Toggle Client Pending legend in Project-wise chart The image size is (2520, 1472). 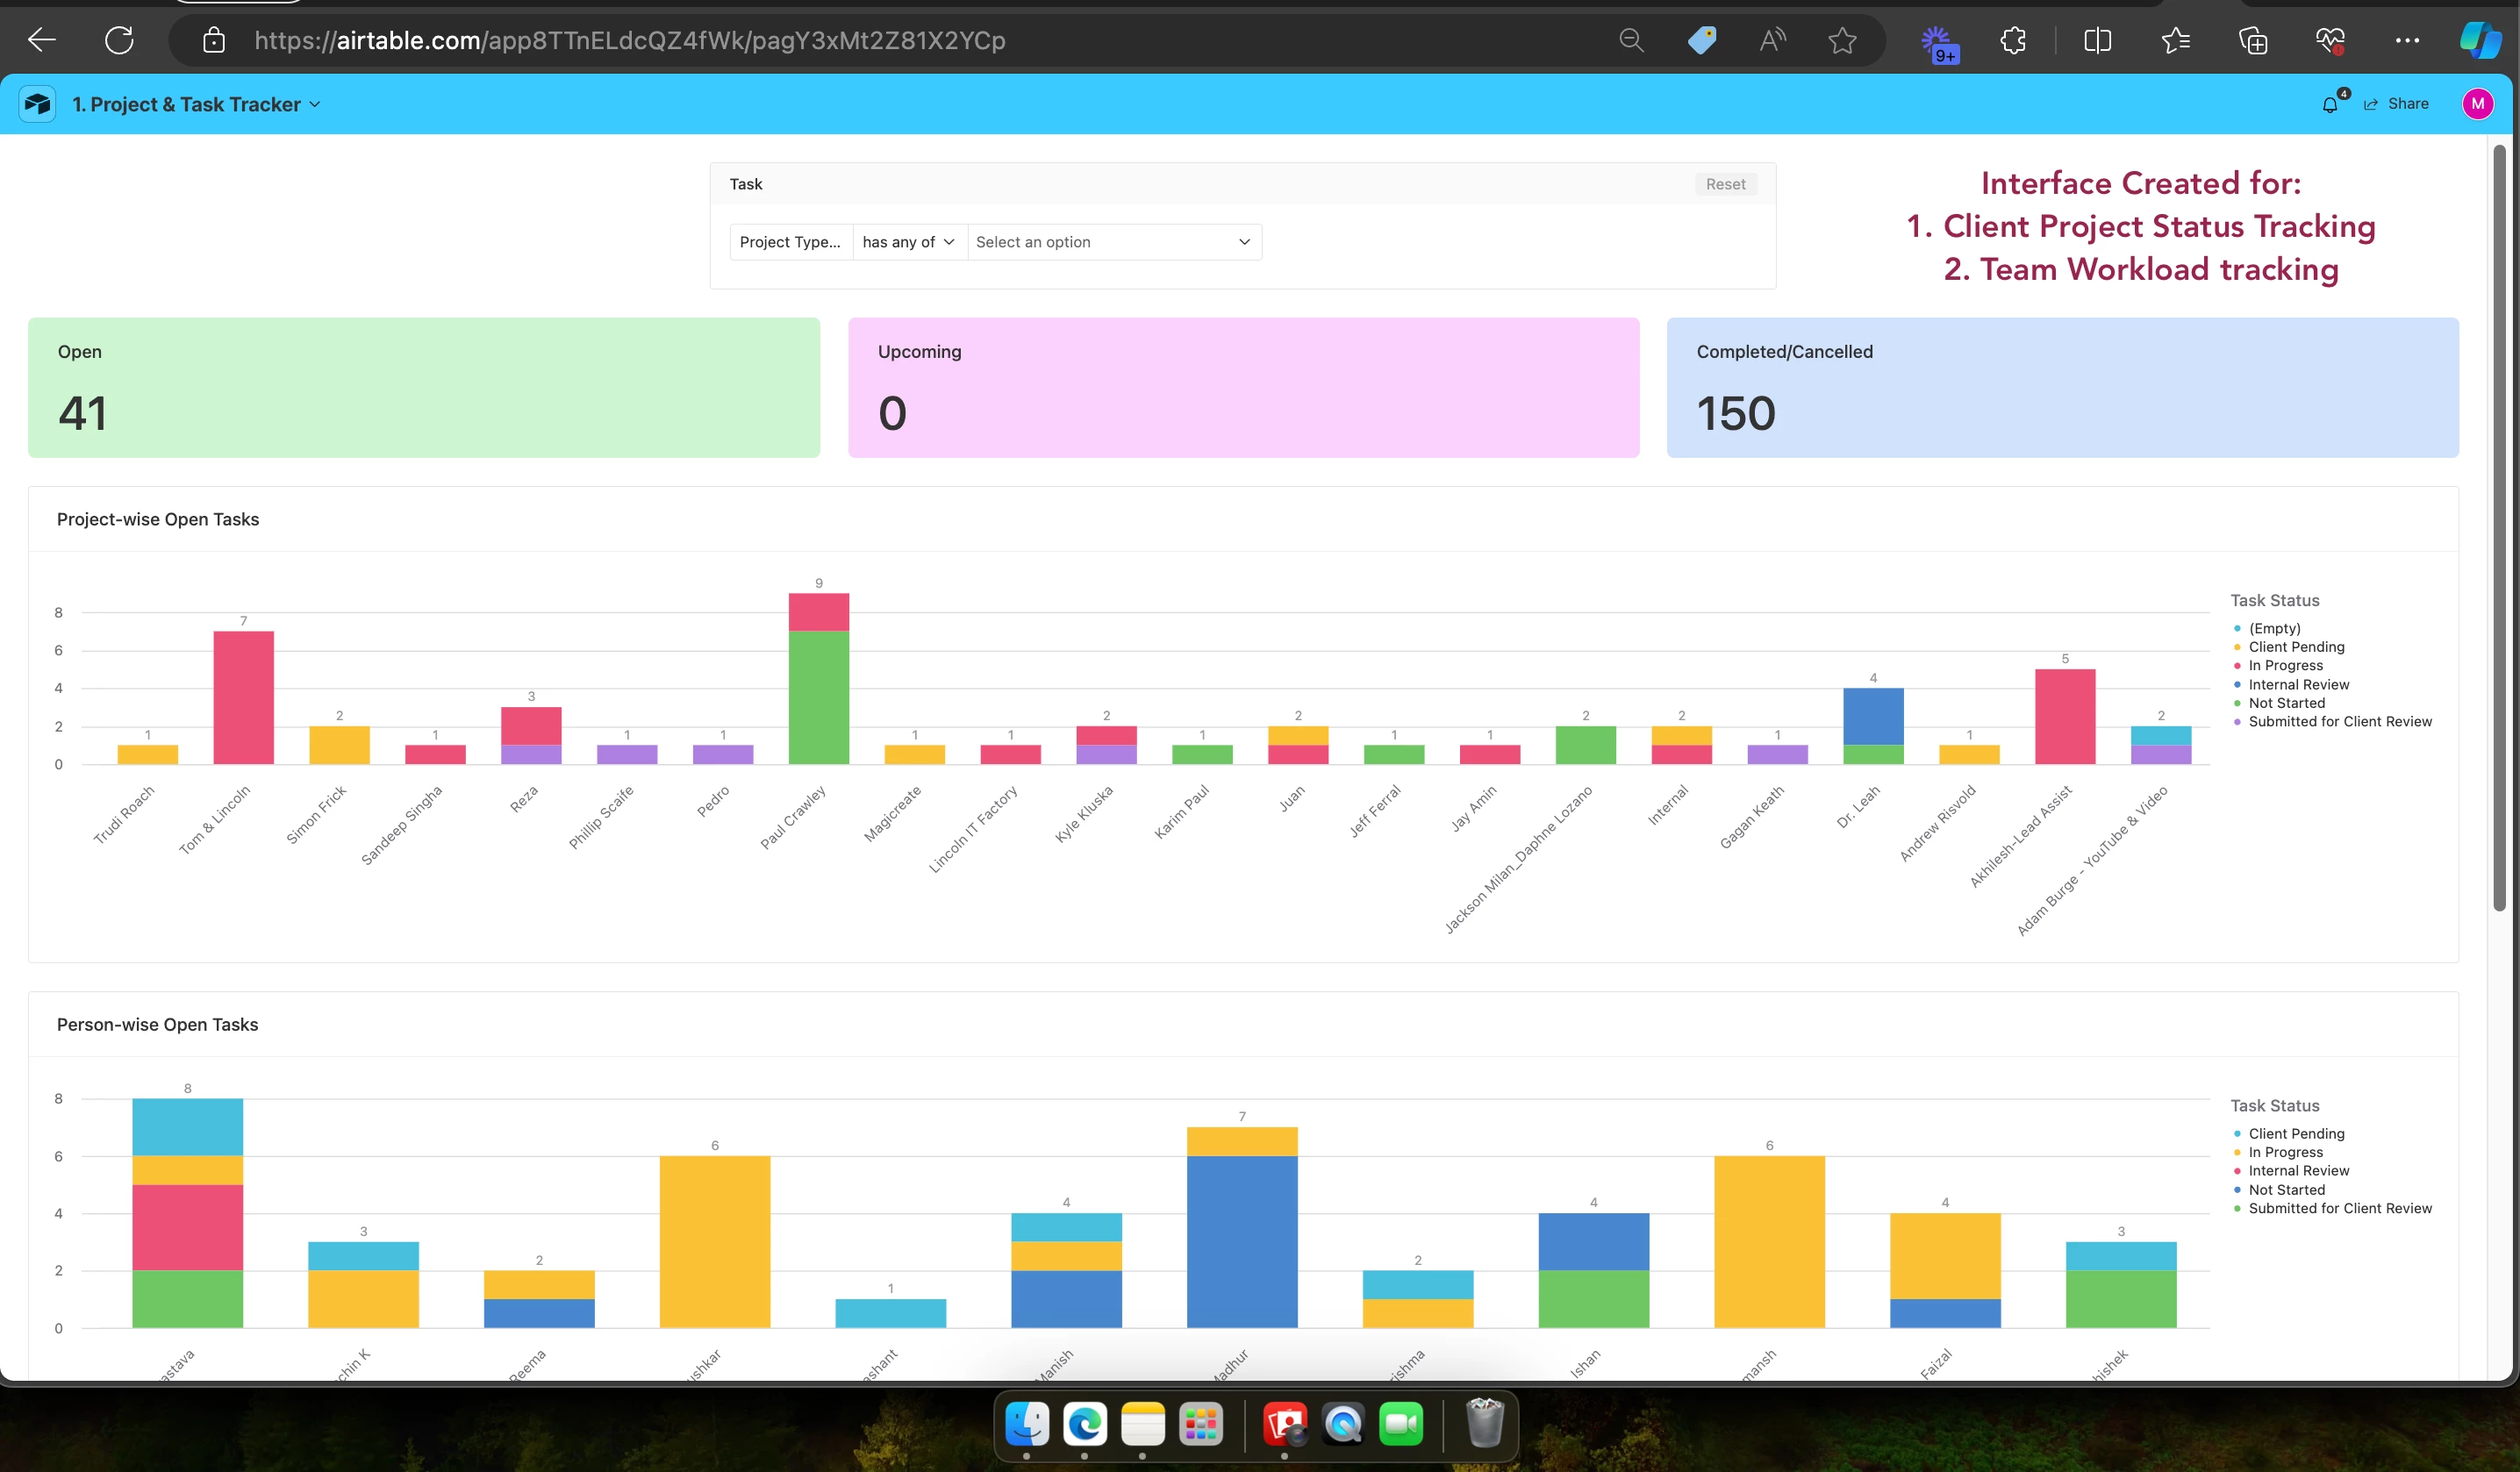tap(2296, 647)
